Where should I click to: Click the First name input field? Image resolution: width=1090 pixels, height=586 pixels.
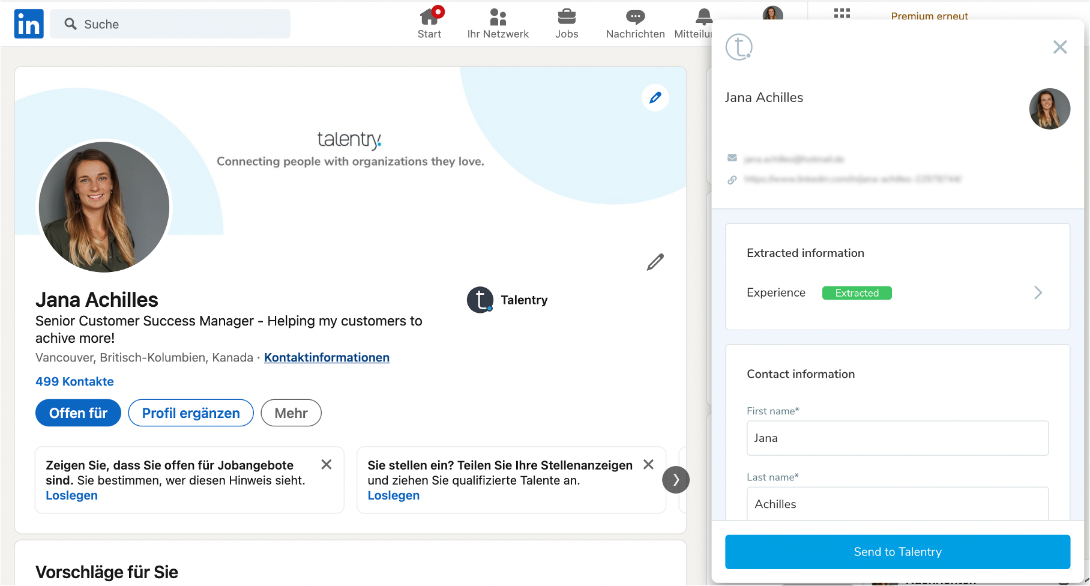point(897,438)
